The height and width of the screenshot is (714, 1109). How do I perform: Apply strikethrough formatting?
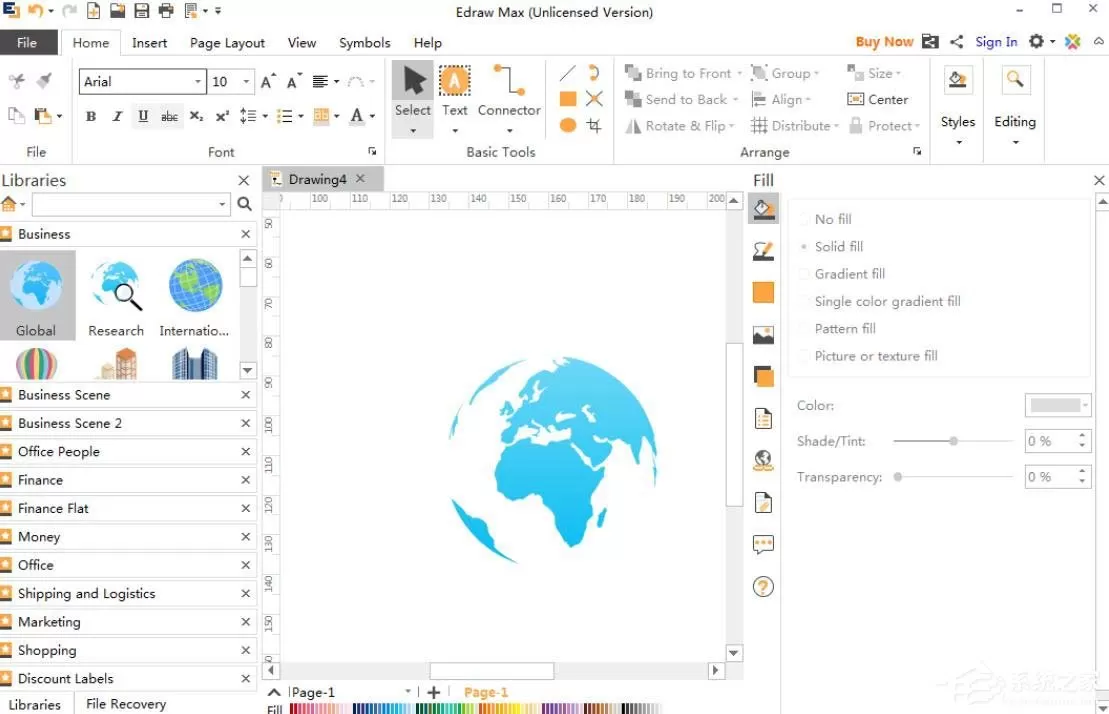coord(169,116)
